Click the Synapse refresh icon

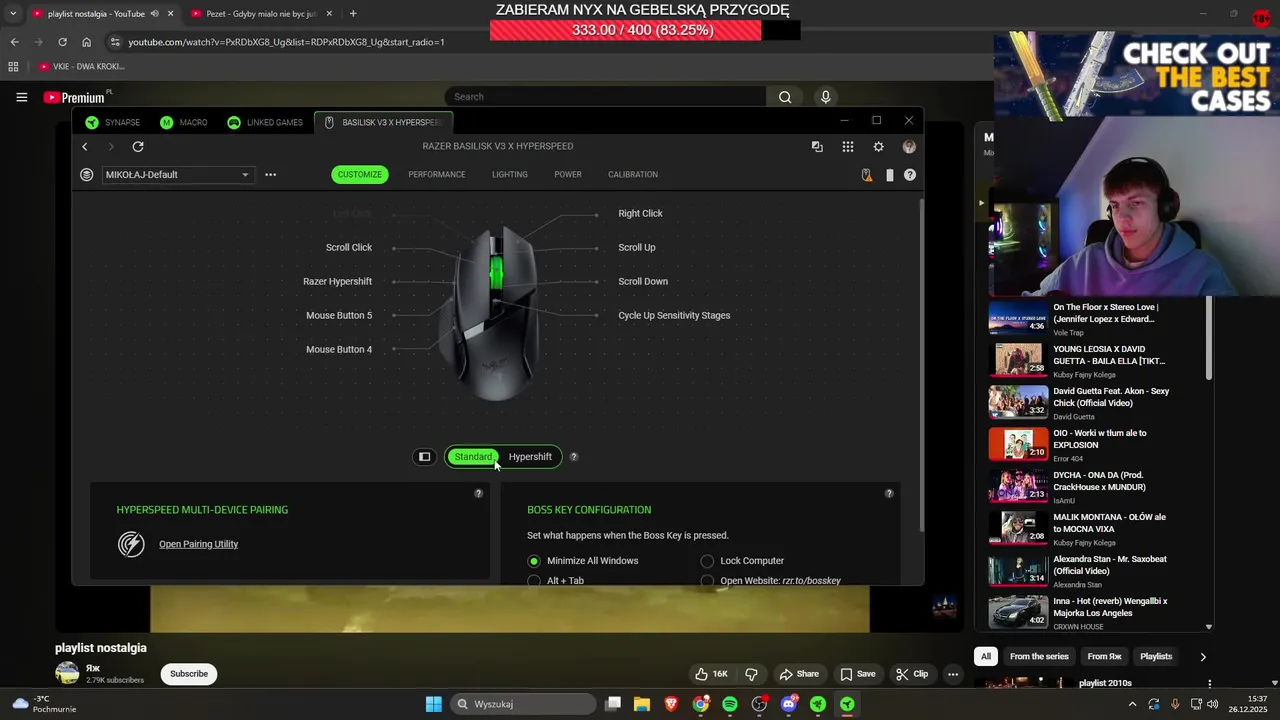pyautogui.click(x=138, y=147)
